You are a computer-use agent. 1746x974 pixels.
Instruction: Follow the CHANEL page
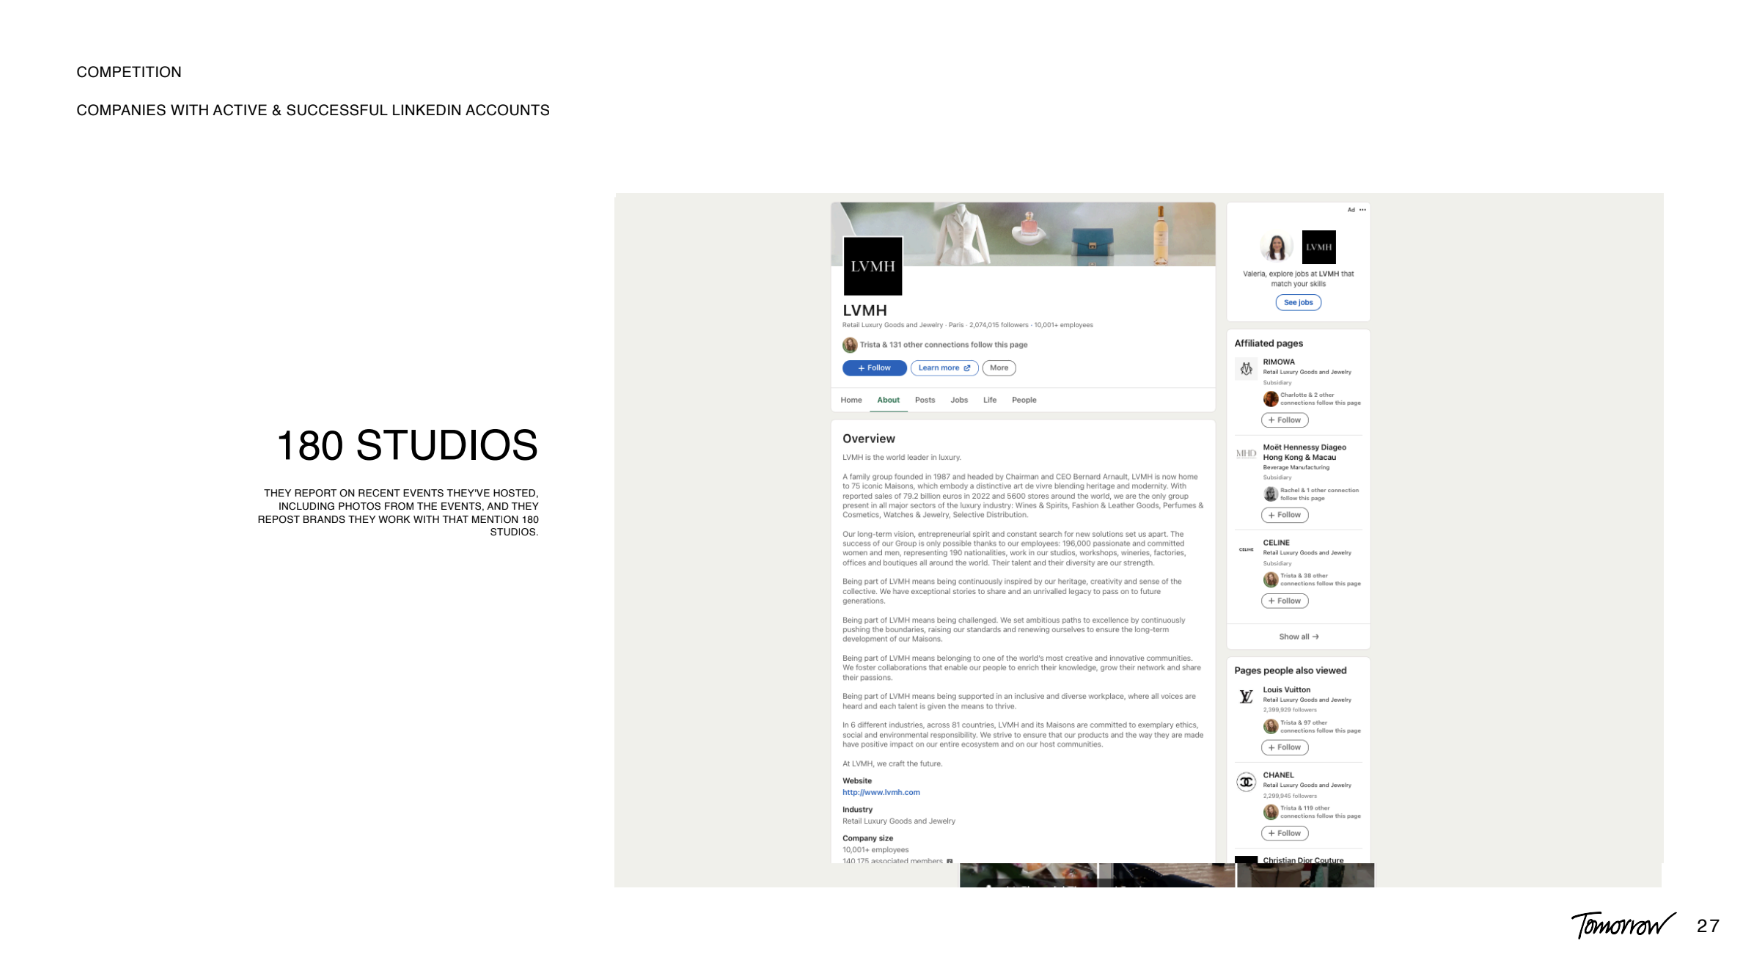pos(1285,833)
